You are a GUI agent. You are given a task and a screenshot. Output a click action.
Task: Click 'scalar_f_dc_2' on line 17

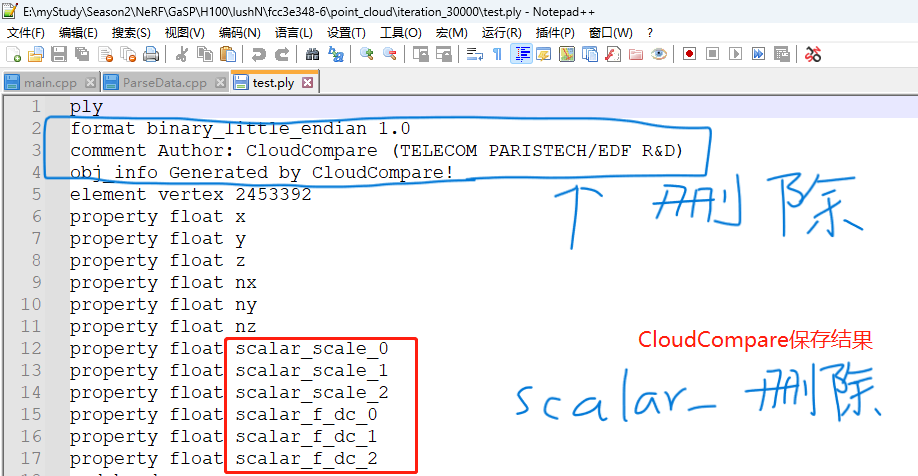click(306, 459)
